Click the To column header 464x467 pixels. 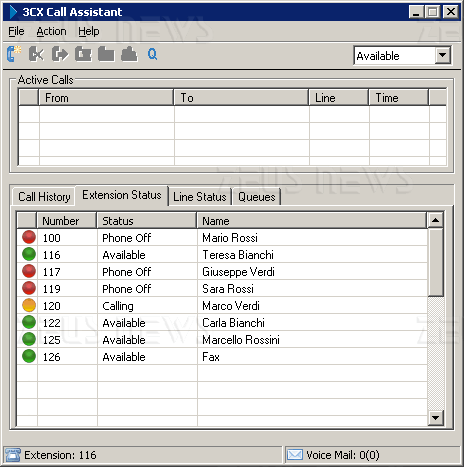[241, 98]
